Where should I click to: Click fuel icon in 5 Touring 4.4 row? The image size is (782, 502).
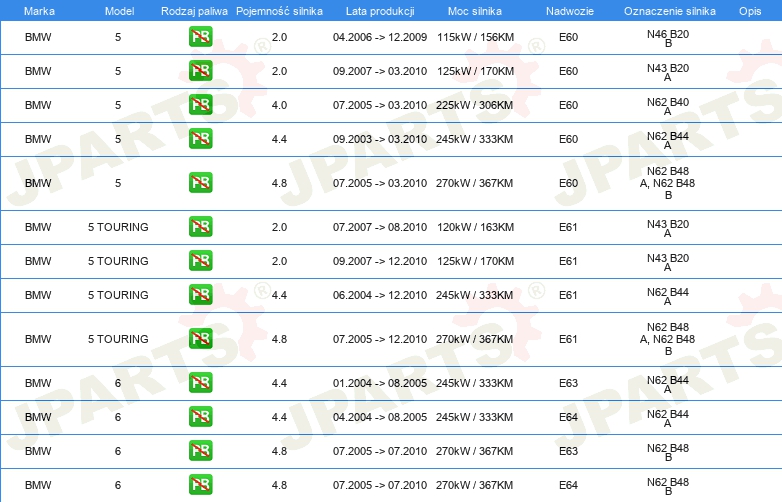(200, 295)
